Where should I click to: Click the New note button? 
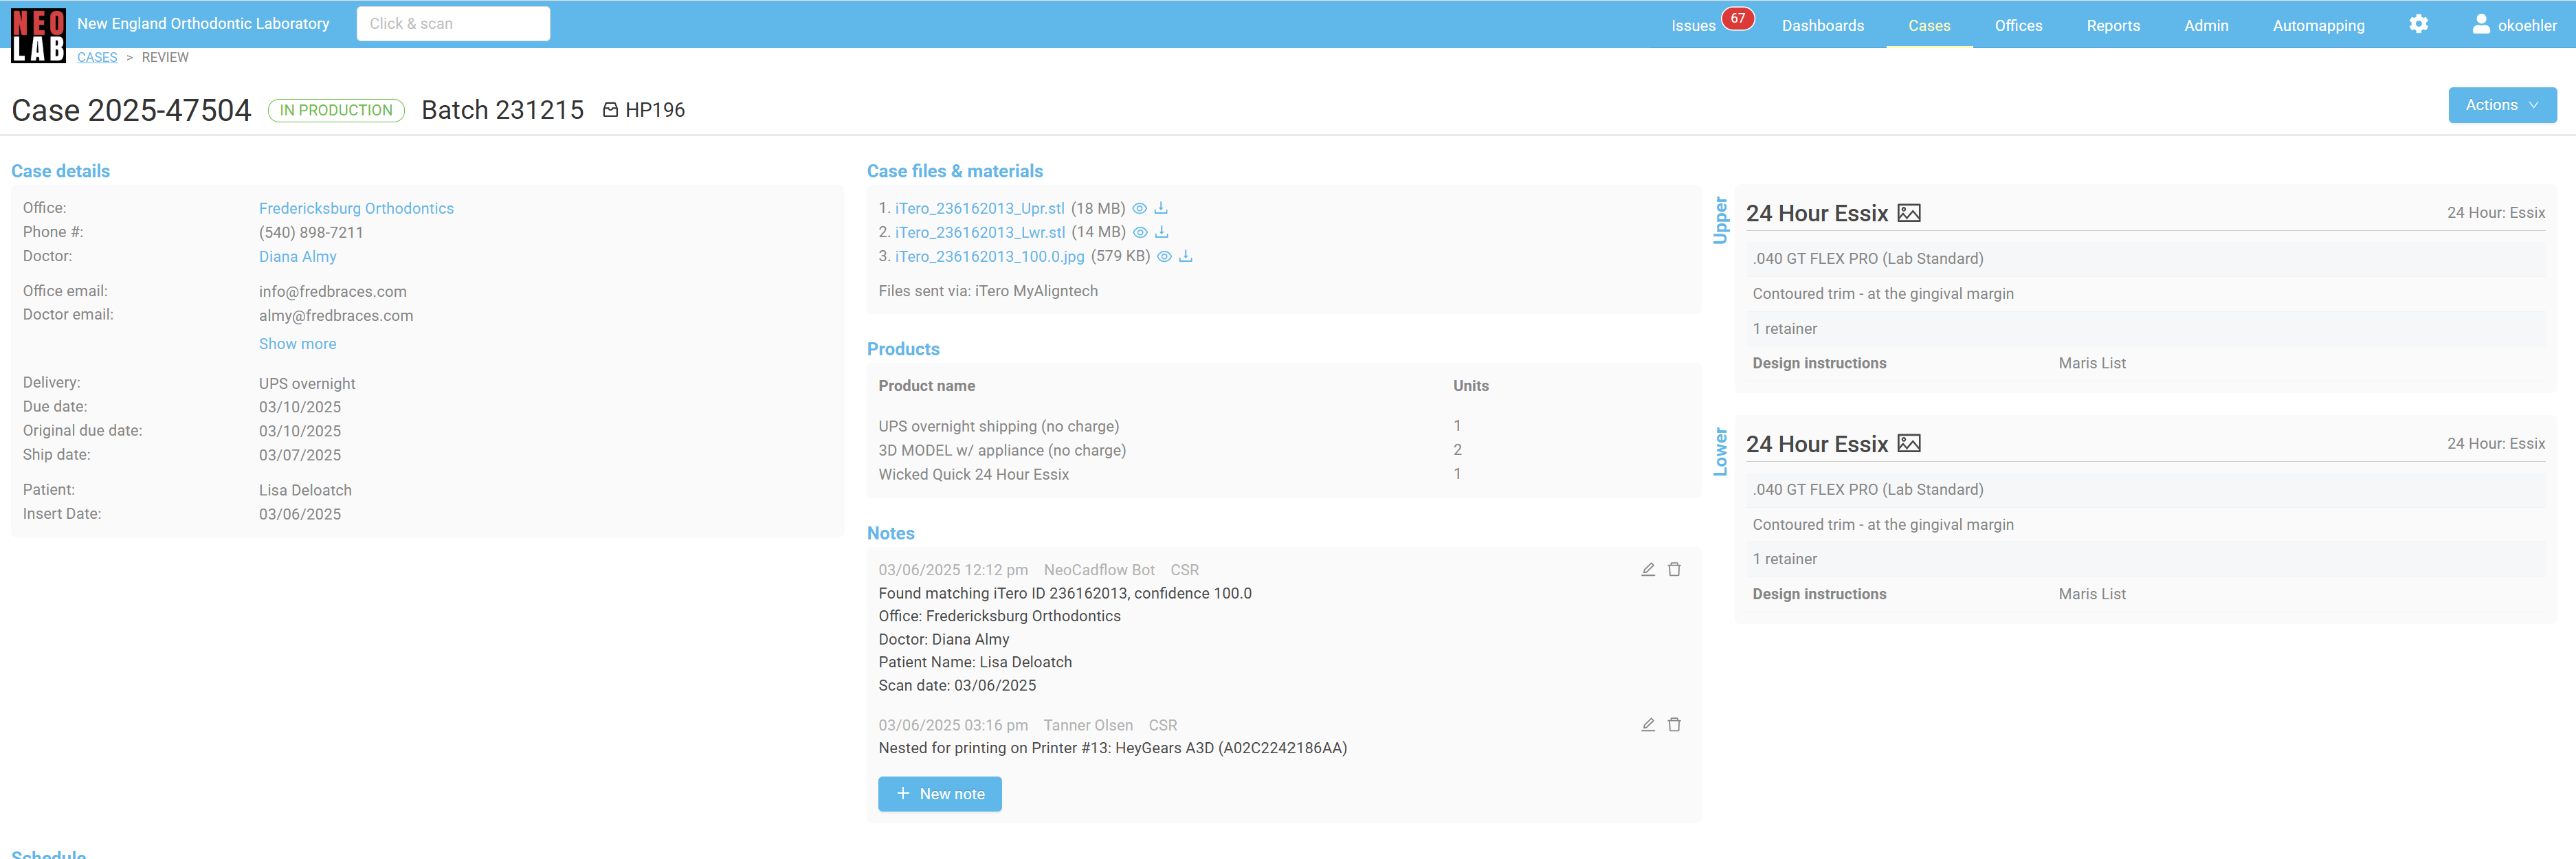(939, 793)
